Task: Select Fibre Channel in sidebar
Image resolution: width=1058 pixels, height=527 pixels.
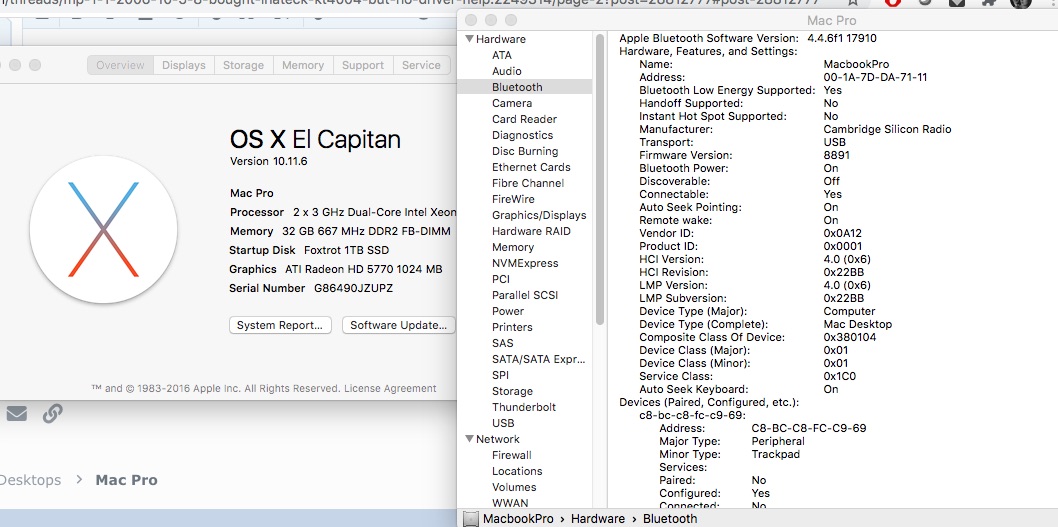Action: point(528,183)
